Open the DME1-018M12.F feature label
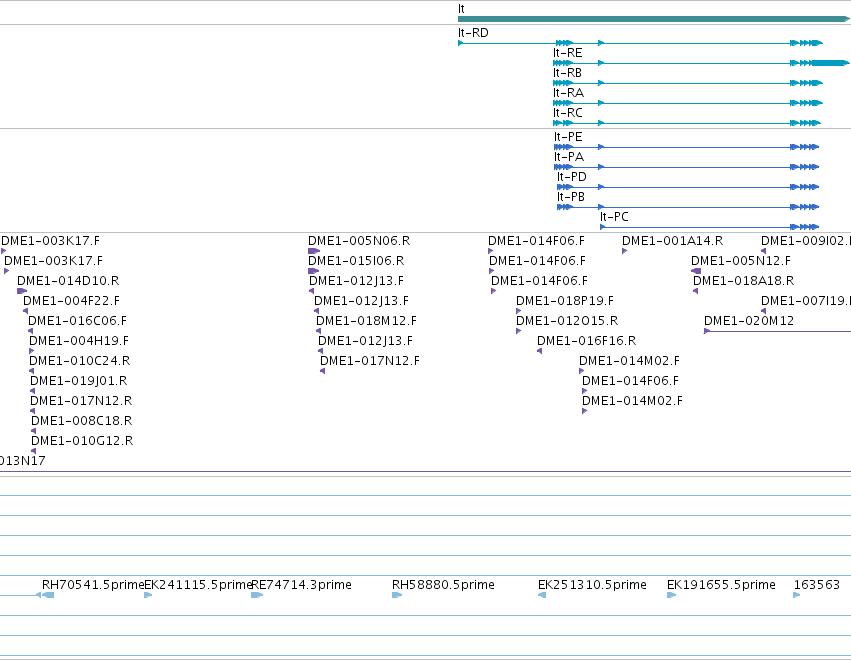Viewport: 851px width, 660px height. [x=366, y=321]
